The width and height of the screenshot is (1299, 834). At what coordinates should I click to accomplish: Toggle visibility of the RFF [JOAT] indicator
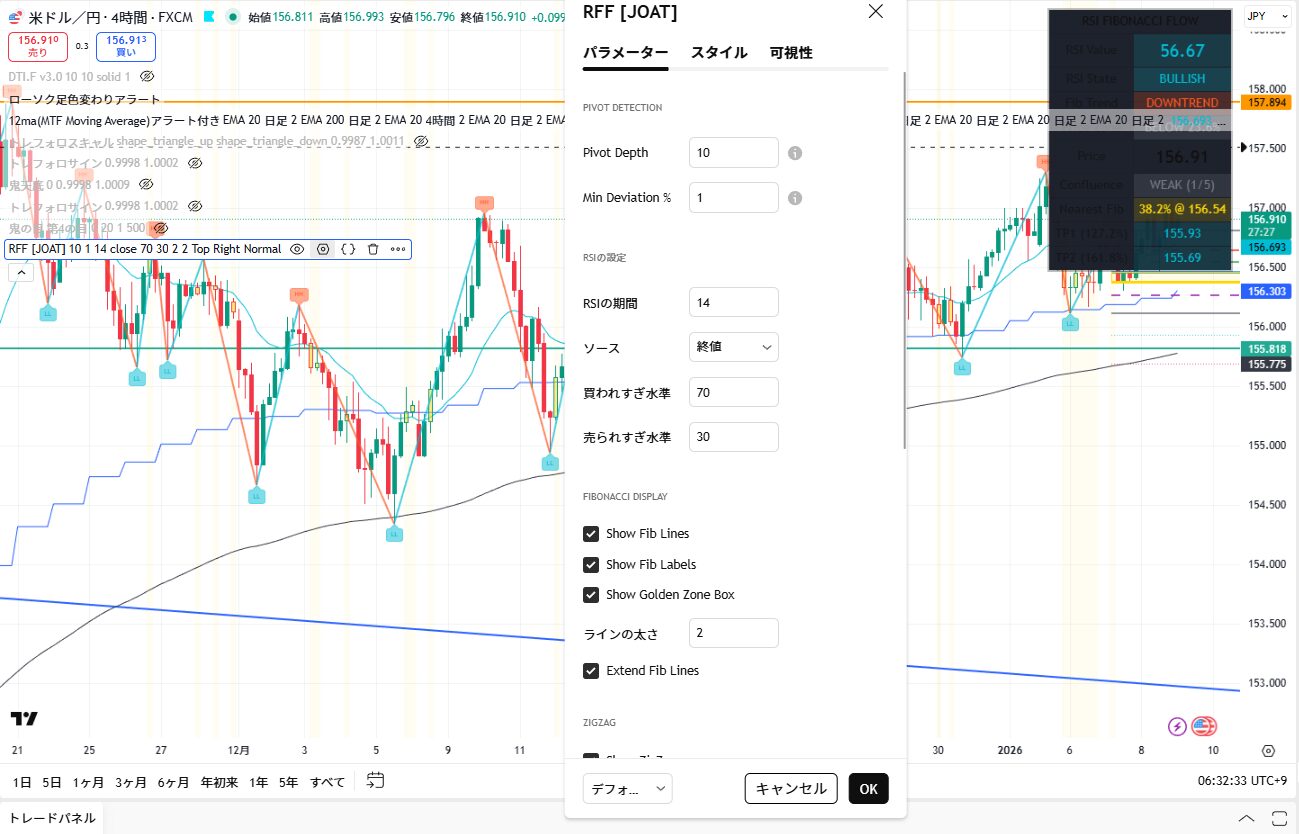297,249
